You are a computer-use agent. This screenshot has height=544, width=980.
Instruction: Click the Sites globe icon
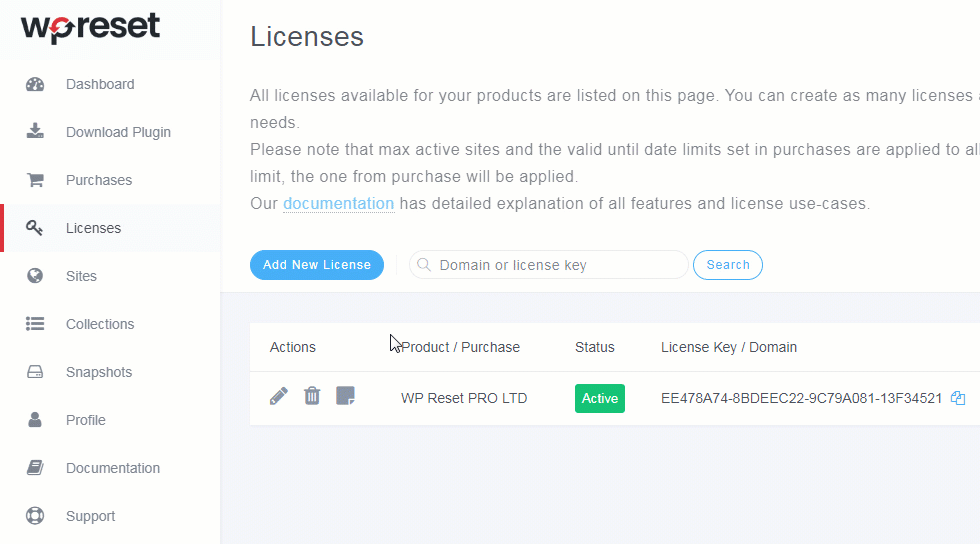(35, 276)
